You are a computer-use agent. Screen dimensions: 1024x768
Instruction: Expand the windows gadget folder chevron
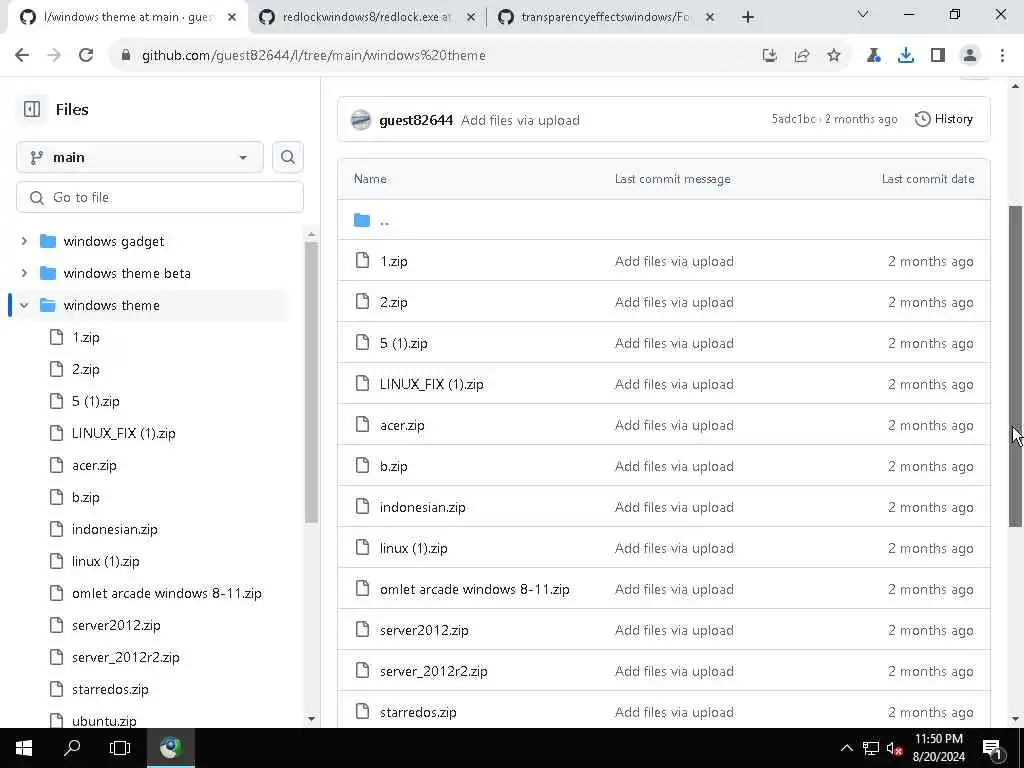(24, 241)
